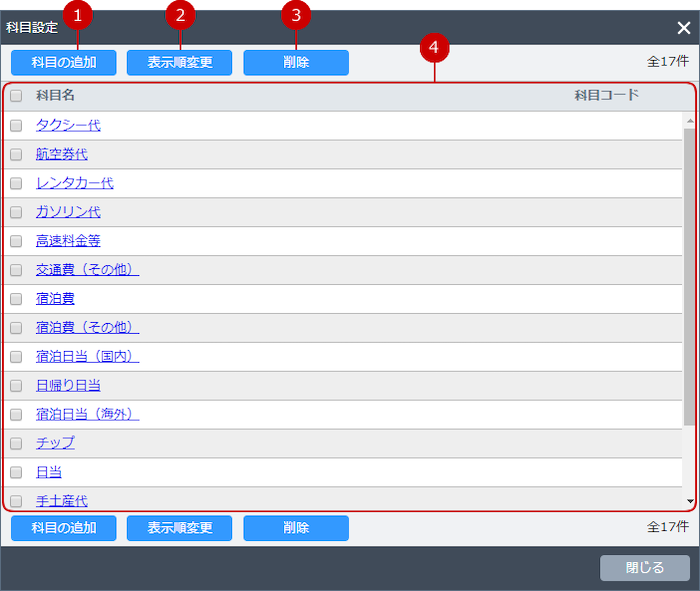Close the 科目設定 dialog with X icon
The height and width of the screenshot is (591, 700).
pyautogui.click(x=683, y=28)
